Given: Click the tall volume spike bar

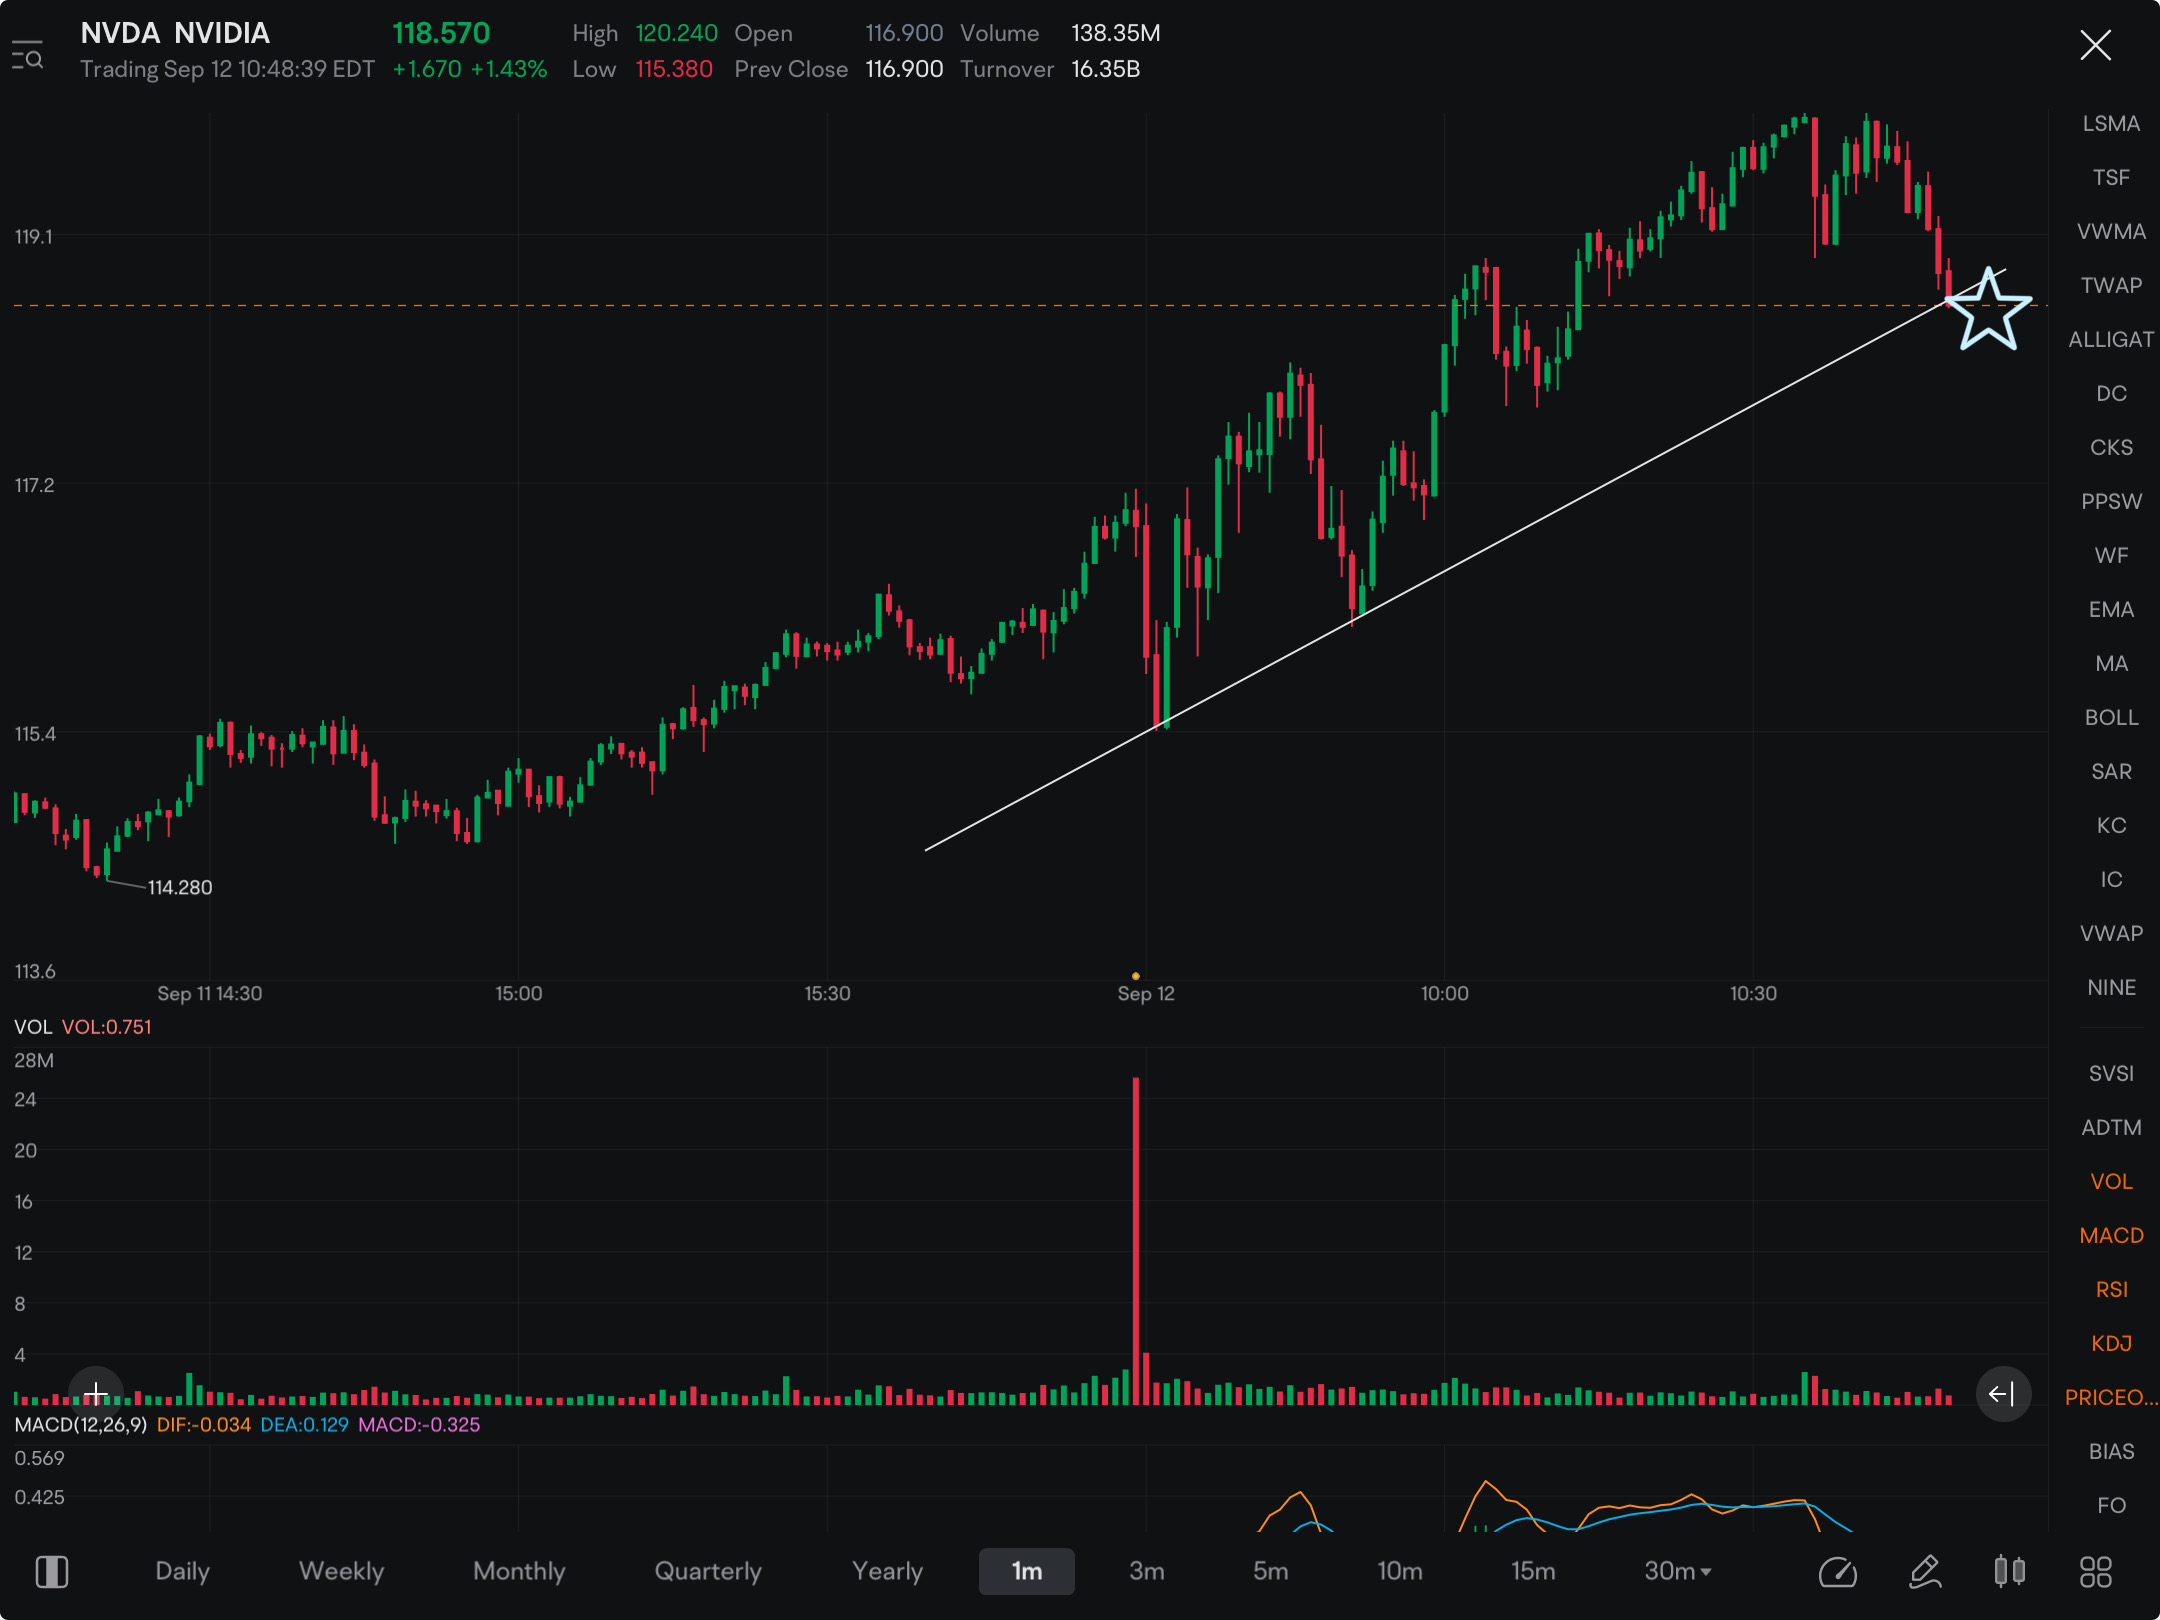Looking at the screenshot, I should pyautogui.click(x=1136, y=1240).
